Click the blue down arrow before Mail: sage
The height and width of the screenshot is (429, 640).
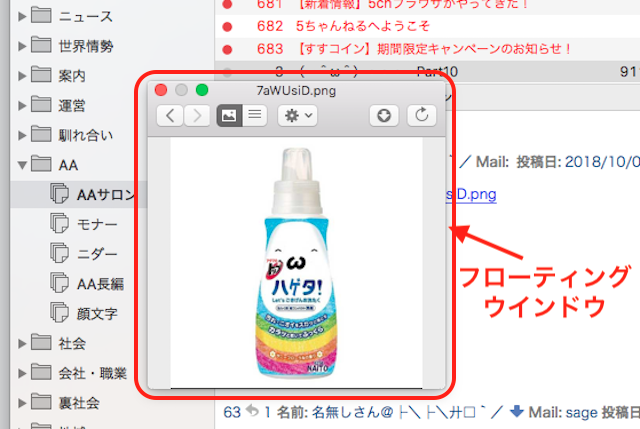(517, 411)
